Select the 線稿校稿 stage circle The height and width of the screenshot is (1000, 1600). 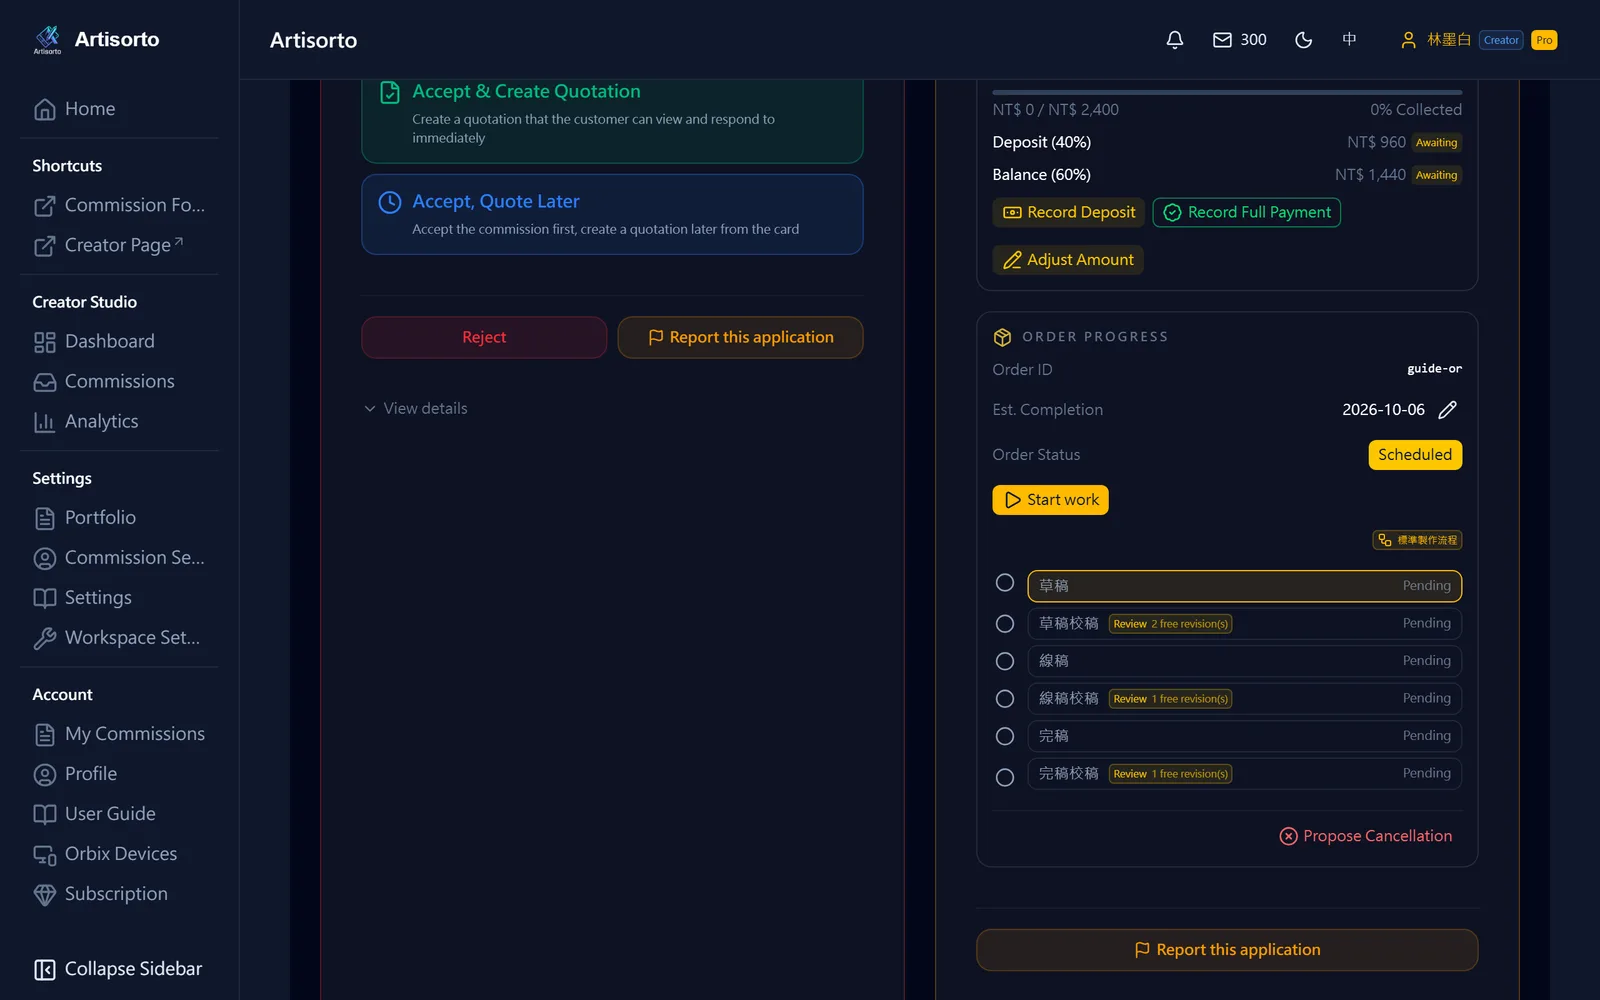pyautogui.click(x=1005, y=699)
